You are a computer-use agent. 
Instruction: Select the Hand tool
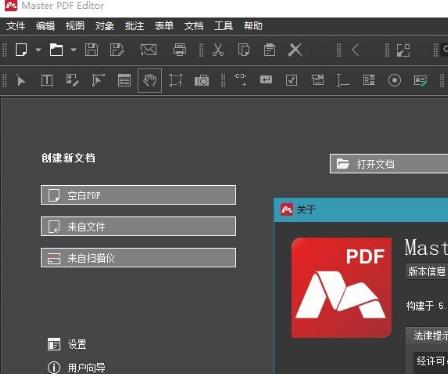[x=150, y=80]
